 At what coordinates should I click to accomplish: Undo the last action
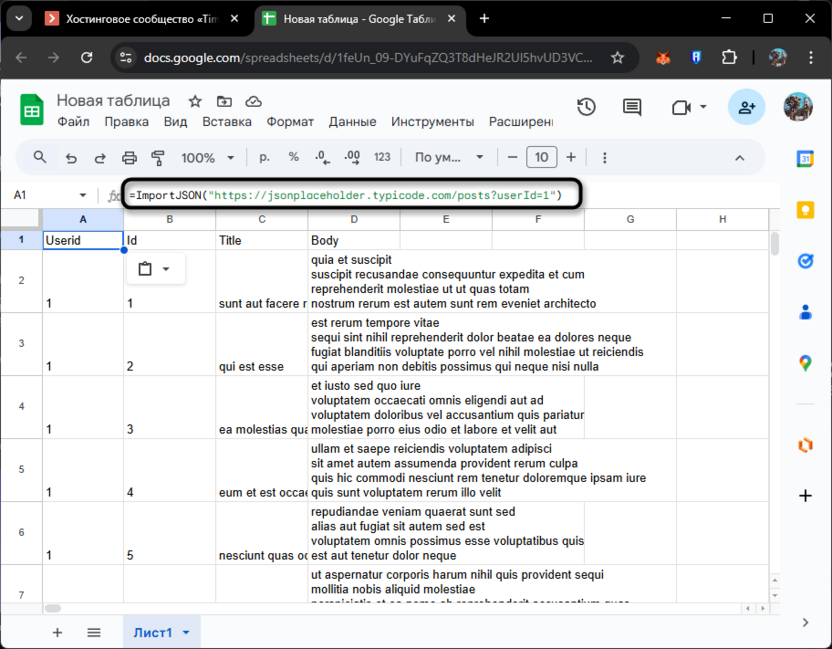click(70, 157)
